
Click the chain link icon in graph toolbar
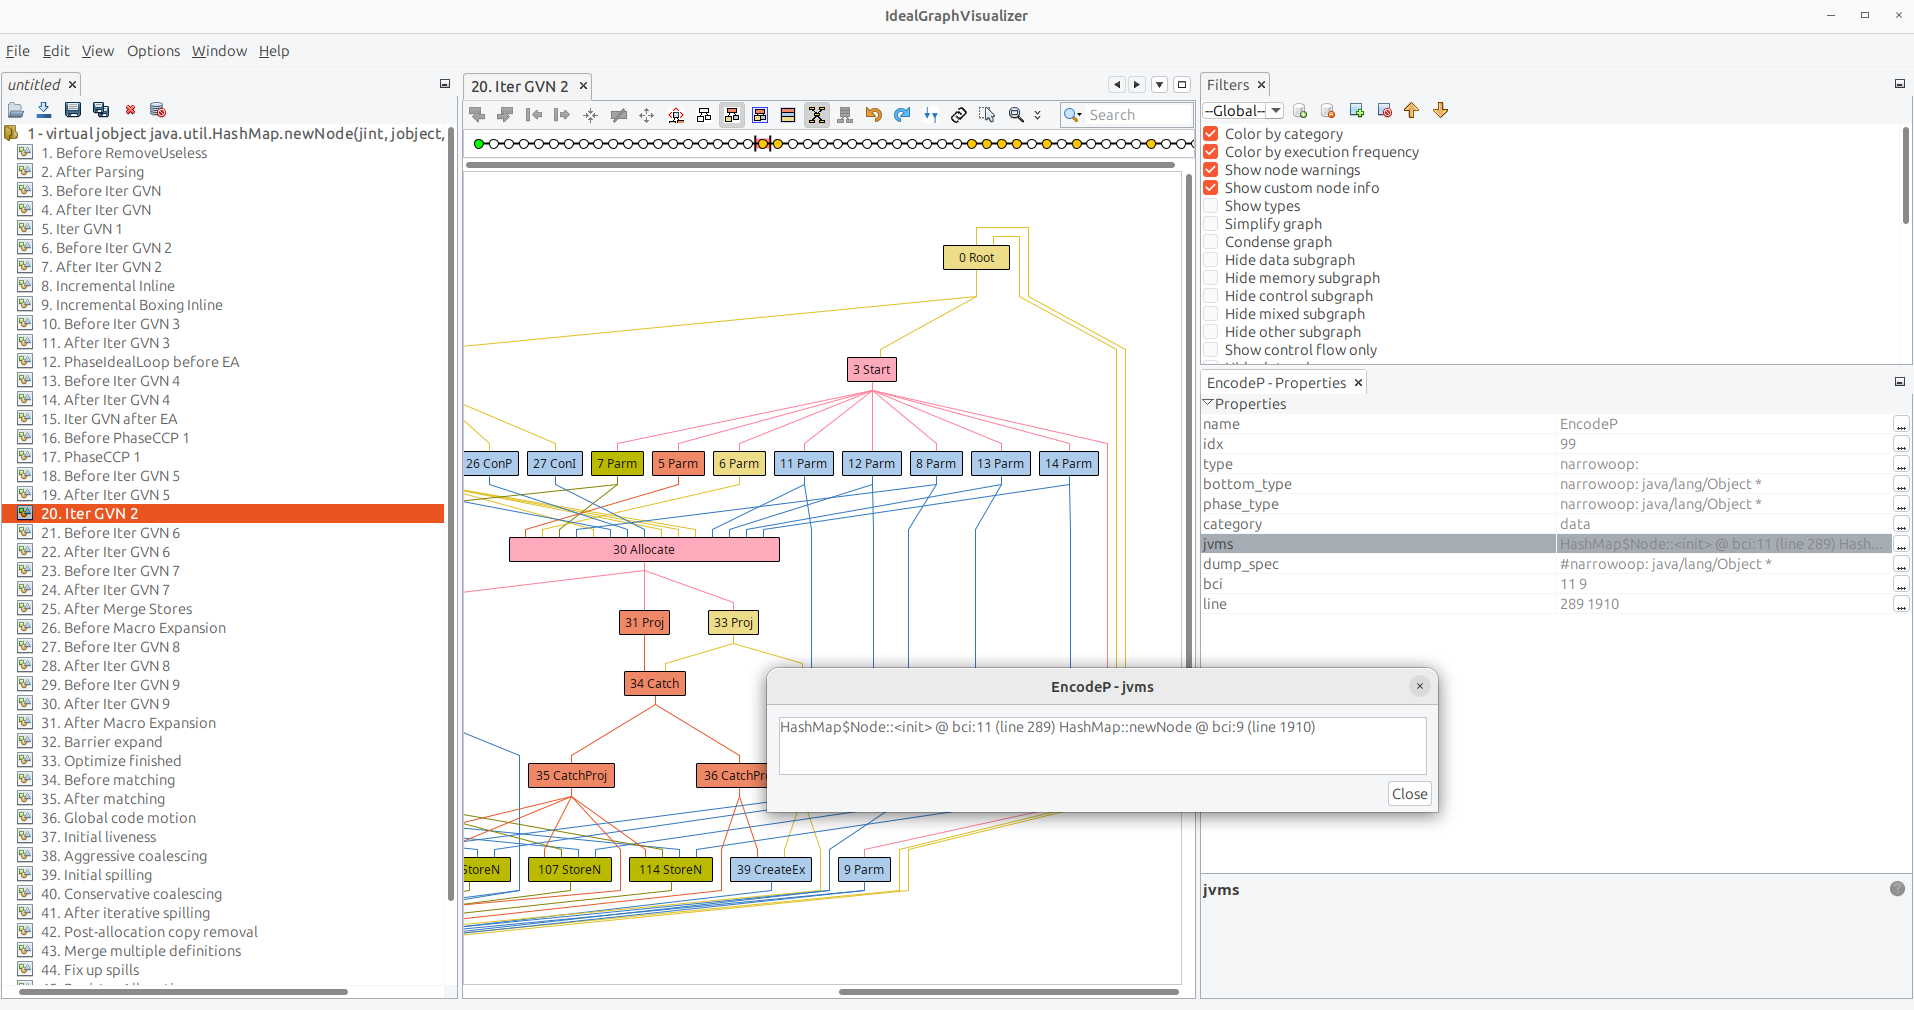click(x=959, y=115)
